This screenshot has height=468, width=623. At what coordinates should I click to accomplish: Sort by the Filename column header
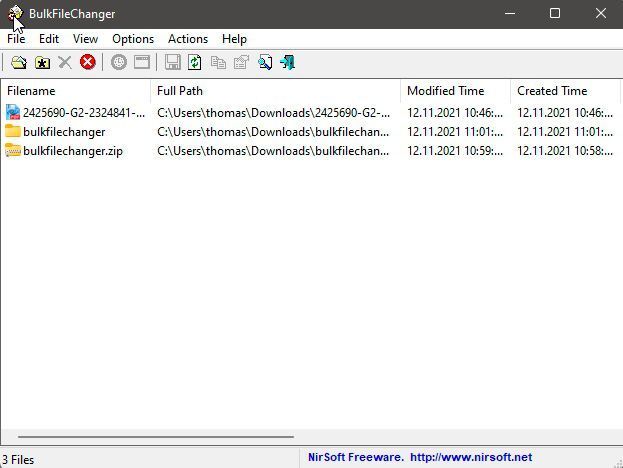[75, 91]
